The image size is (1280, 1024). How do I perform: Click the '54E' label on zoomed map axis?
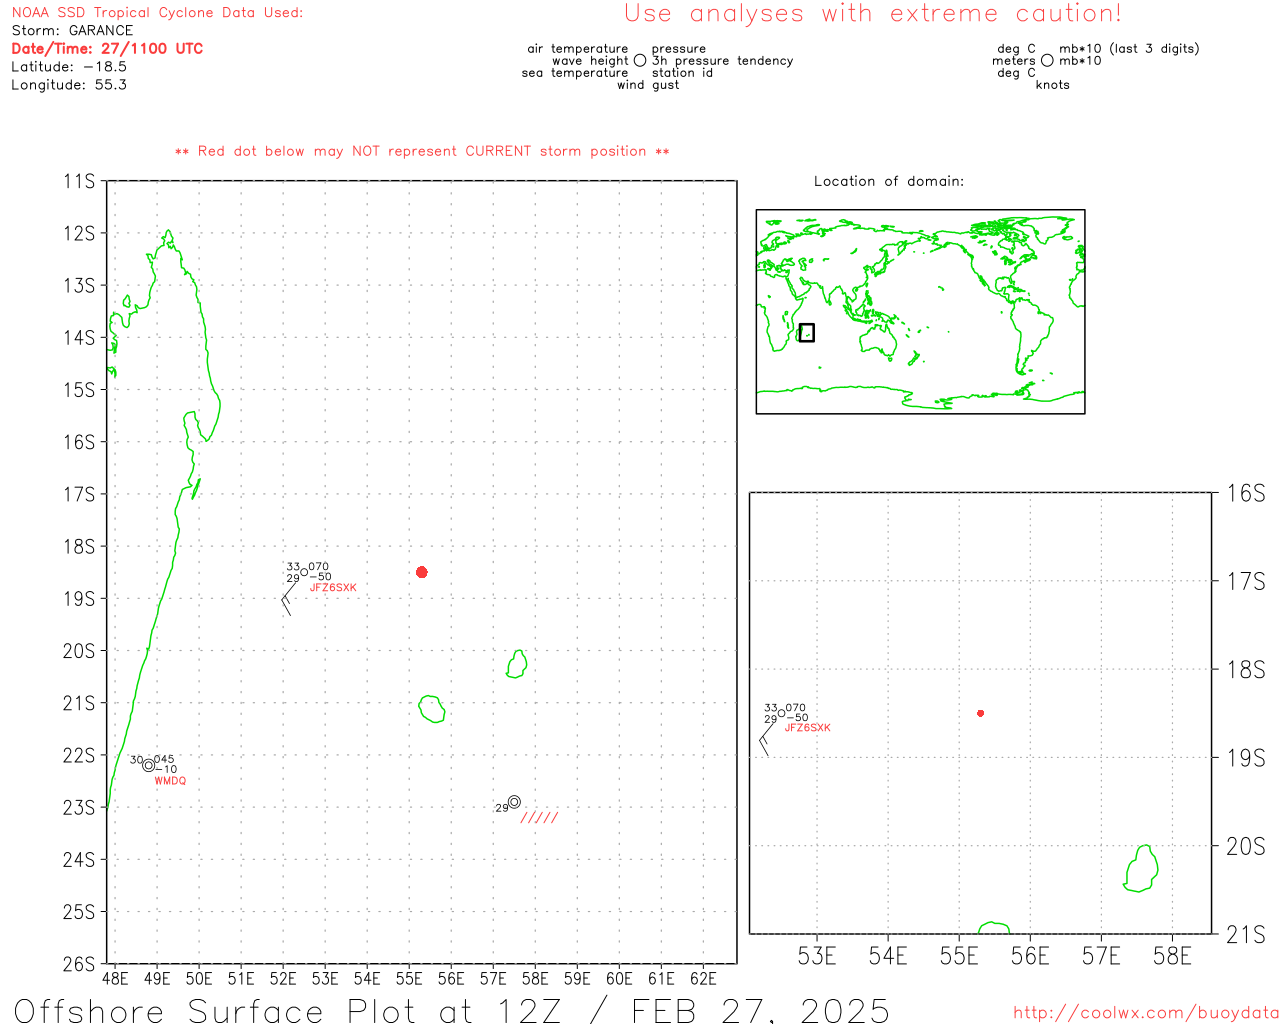888,957
